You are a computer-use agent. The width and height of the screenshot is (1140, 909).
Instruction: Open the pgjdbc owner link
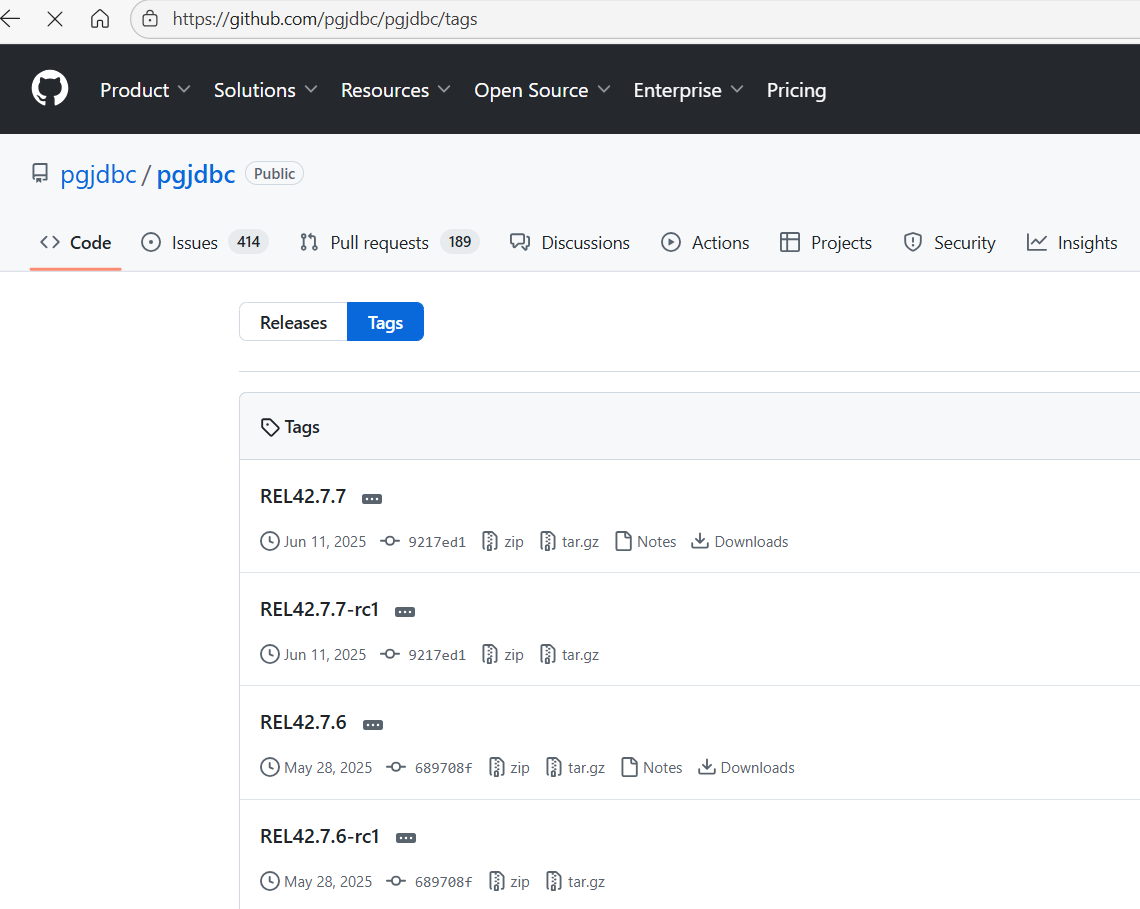coord(98,175)
